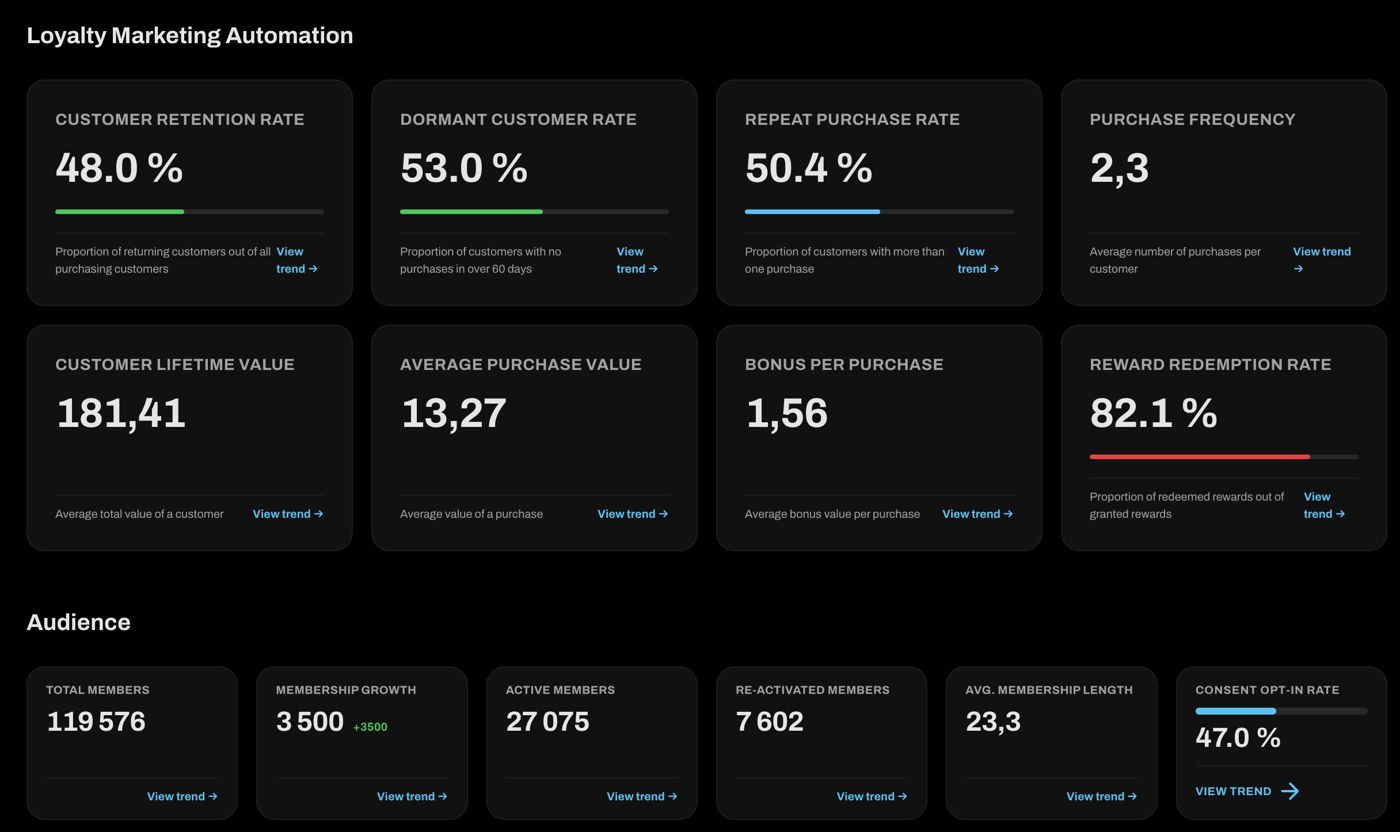Click the blue Repeat Purchase Rate progress bar

[879, 212]
